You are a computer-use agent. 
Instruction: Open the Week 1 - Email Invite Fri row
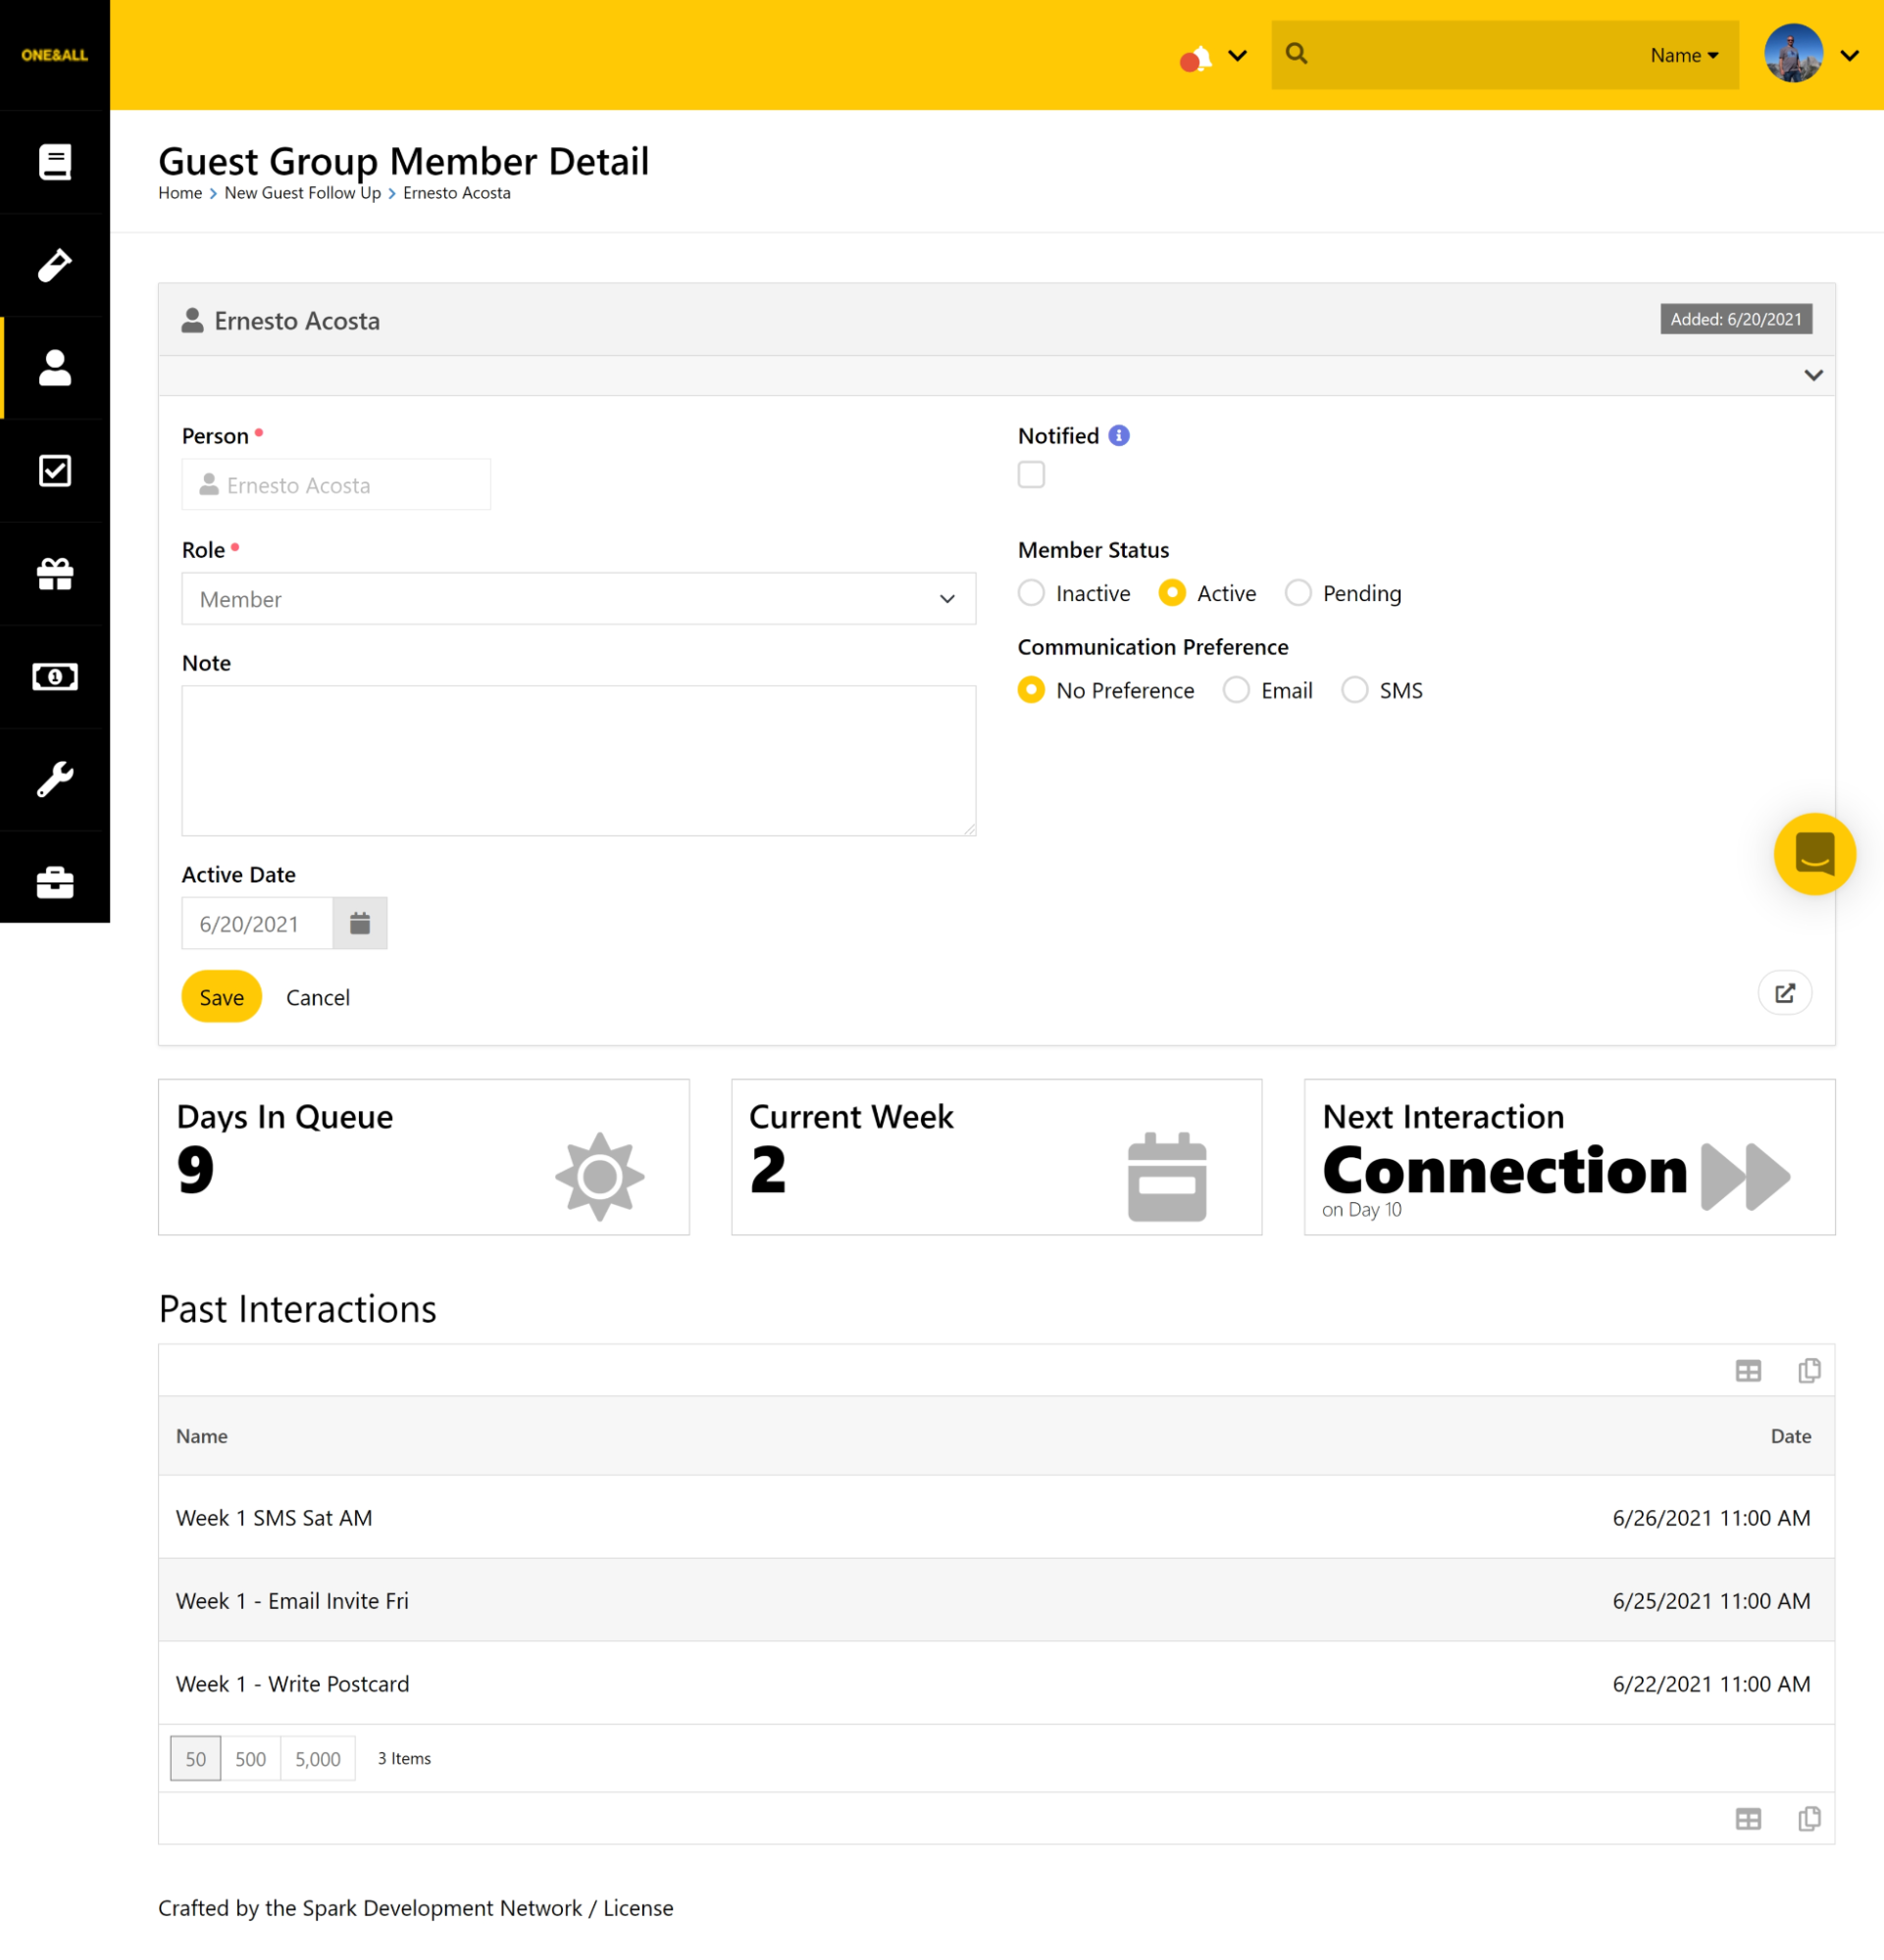point(996,1601)
